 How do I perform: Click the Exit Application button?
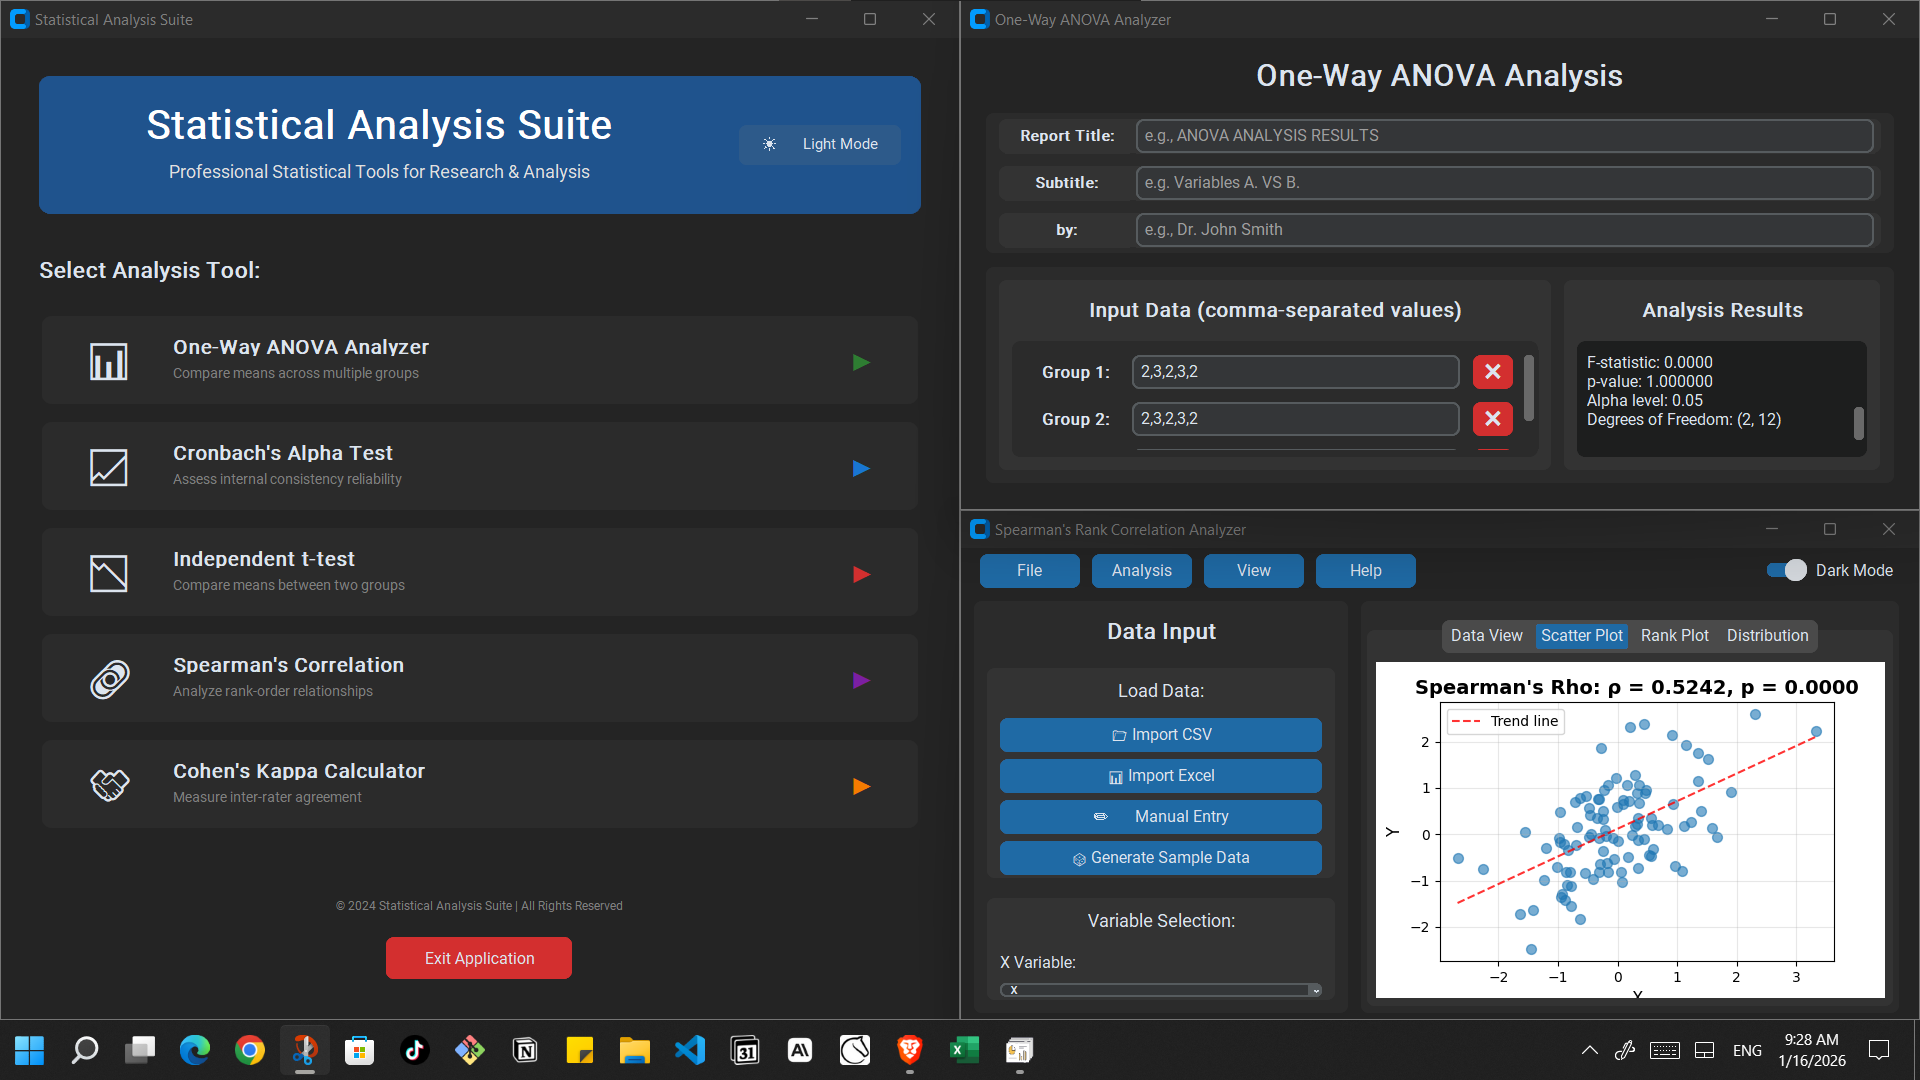point(479,958)
